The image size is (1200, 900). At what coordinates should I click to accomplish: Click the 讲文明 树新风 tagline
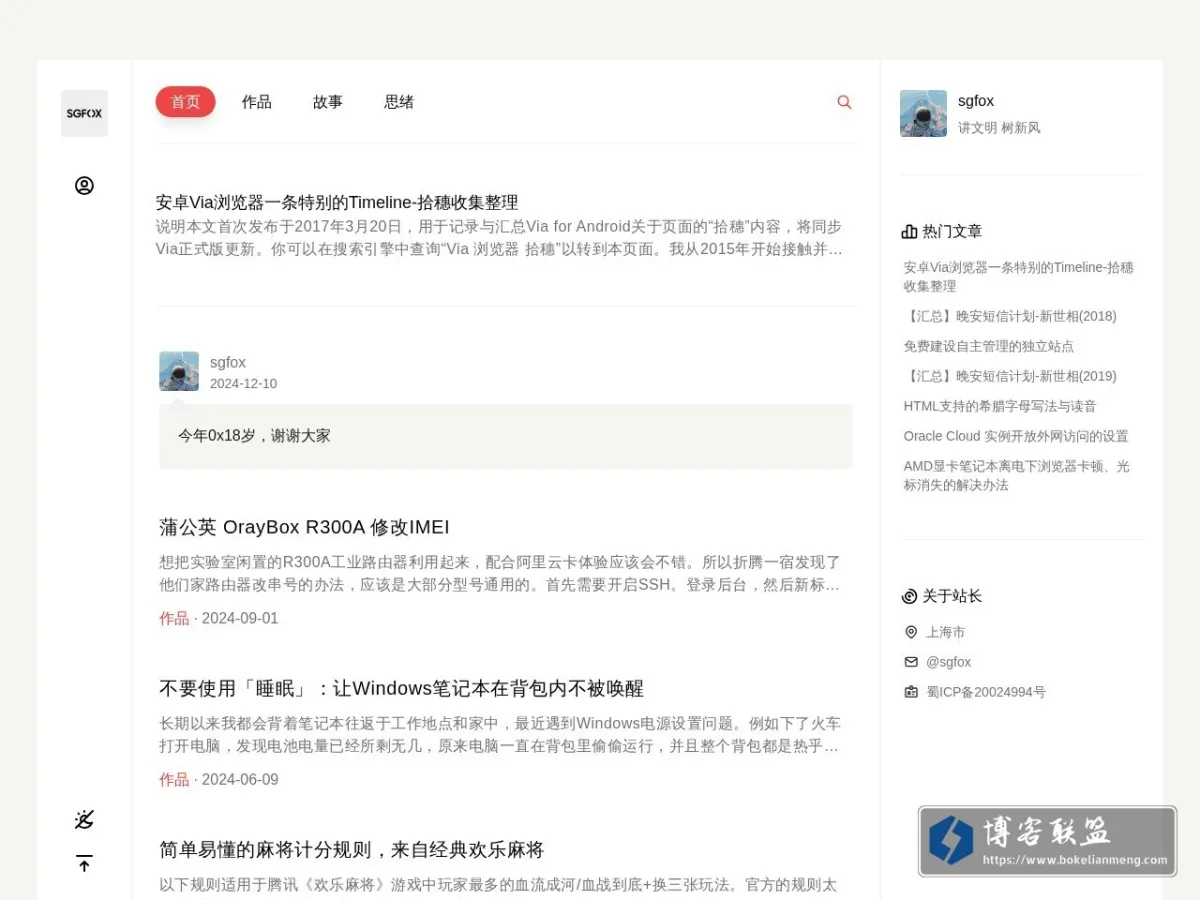(x=999, y=128)
